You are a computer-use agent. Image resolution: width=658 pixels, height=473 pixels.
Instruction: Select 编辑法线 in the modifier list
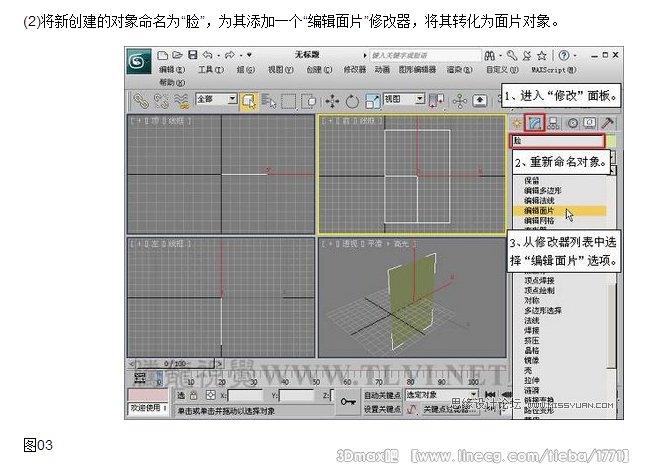pyautogui.click(x=539, y=201)
